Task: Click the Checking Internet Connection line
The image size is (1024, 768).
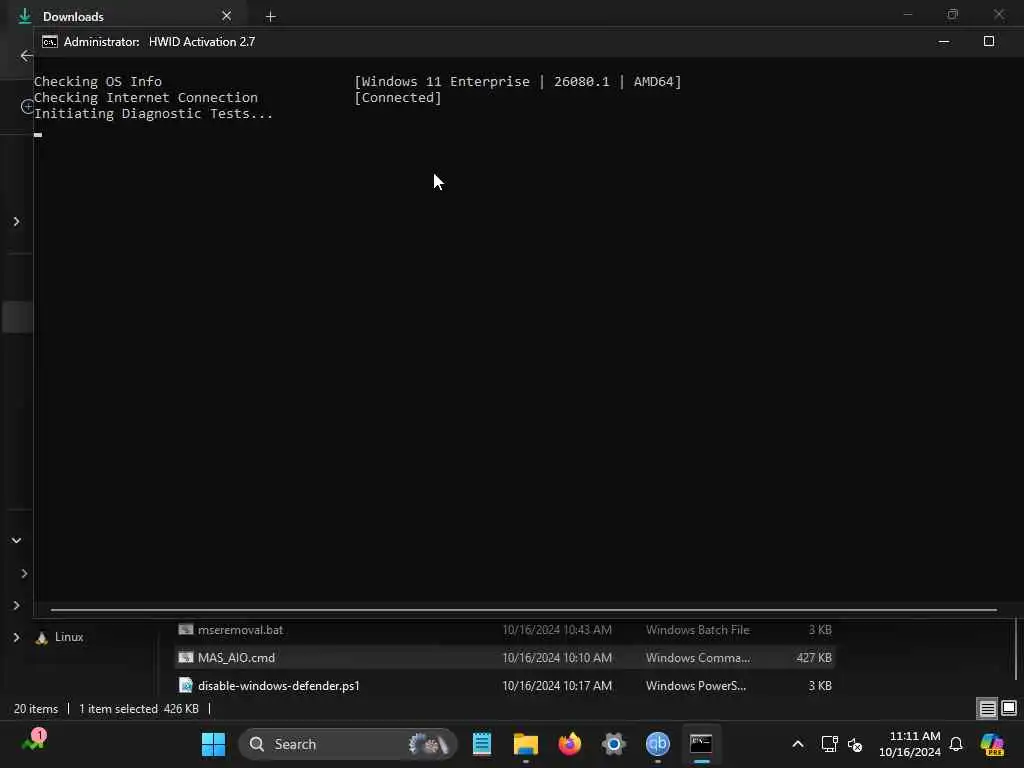Action: [x=146, y=98]
